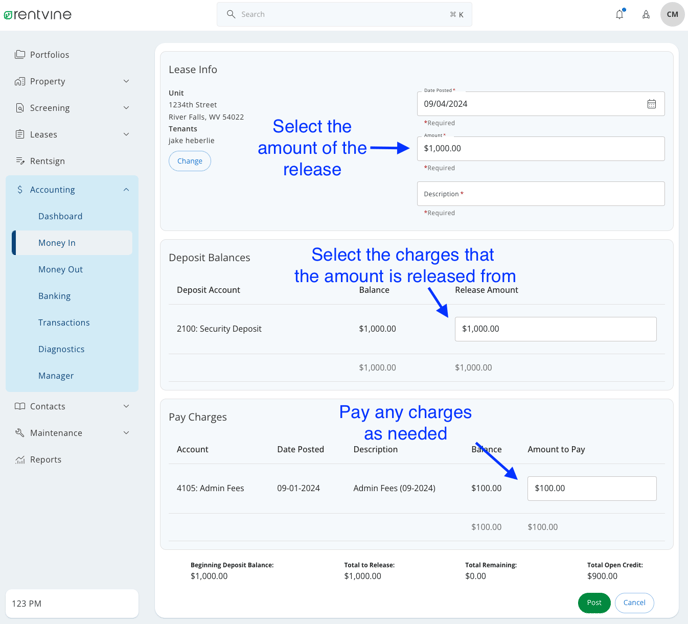Open the user profile icon in header
Image resolution: width=688 pixels, height=624 pixels.
[646, 15]
